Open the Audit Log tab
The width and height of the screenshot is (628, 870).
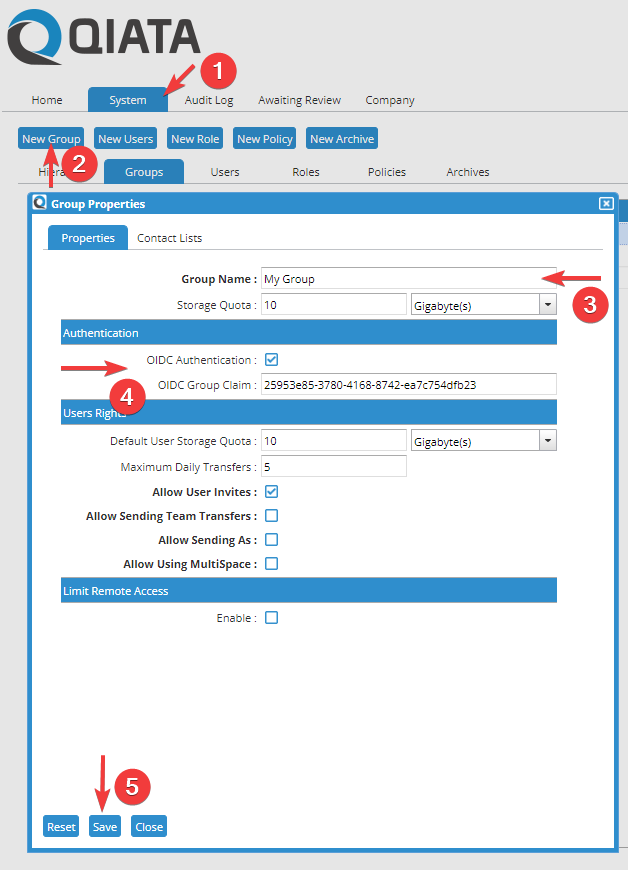pos(209,100)
